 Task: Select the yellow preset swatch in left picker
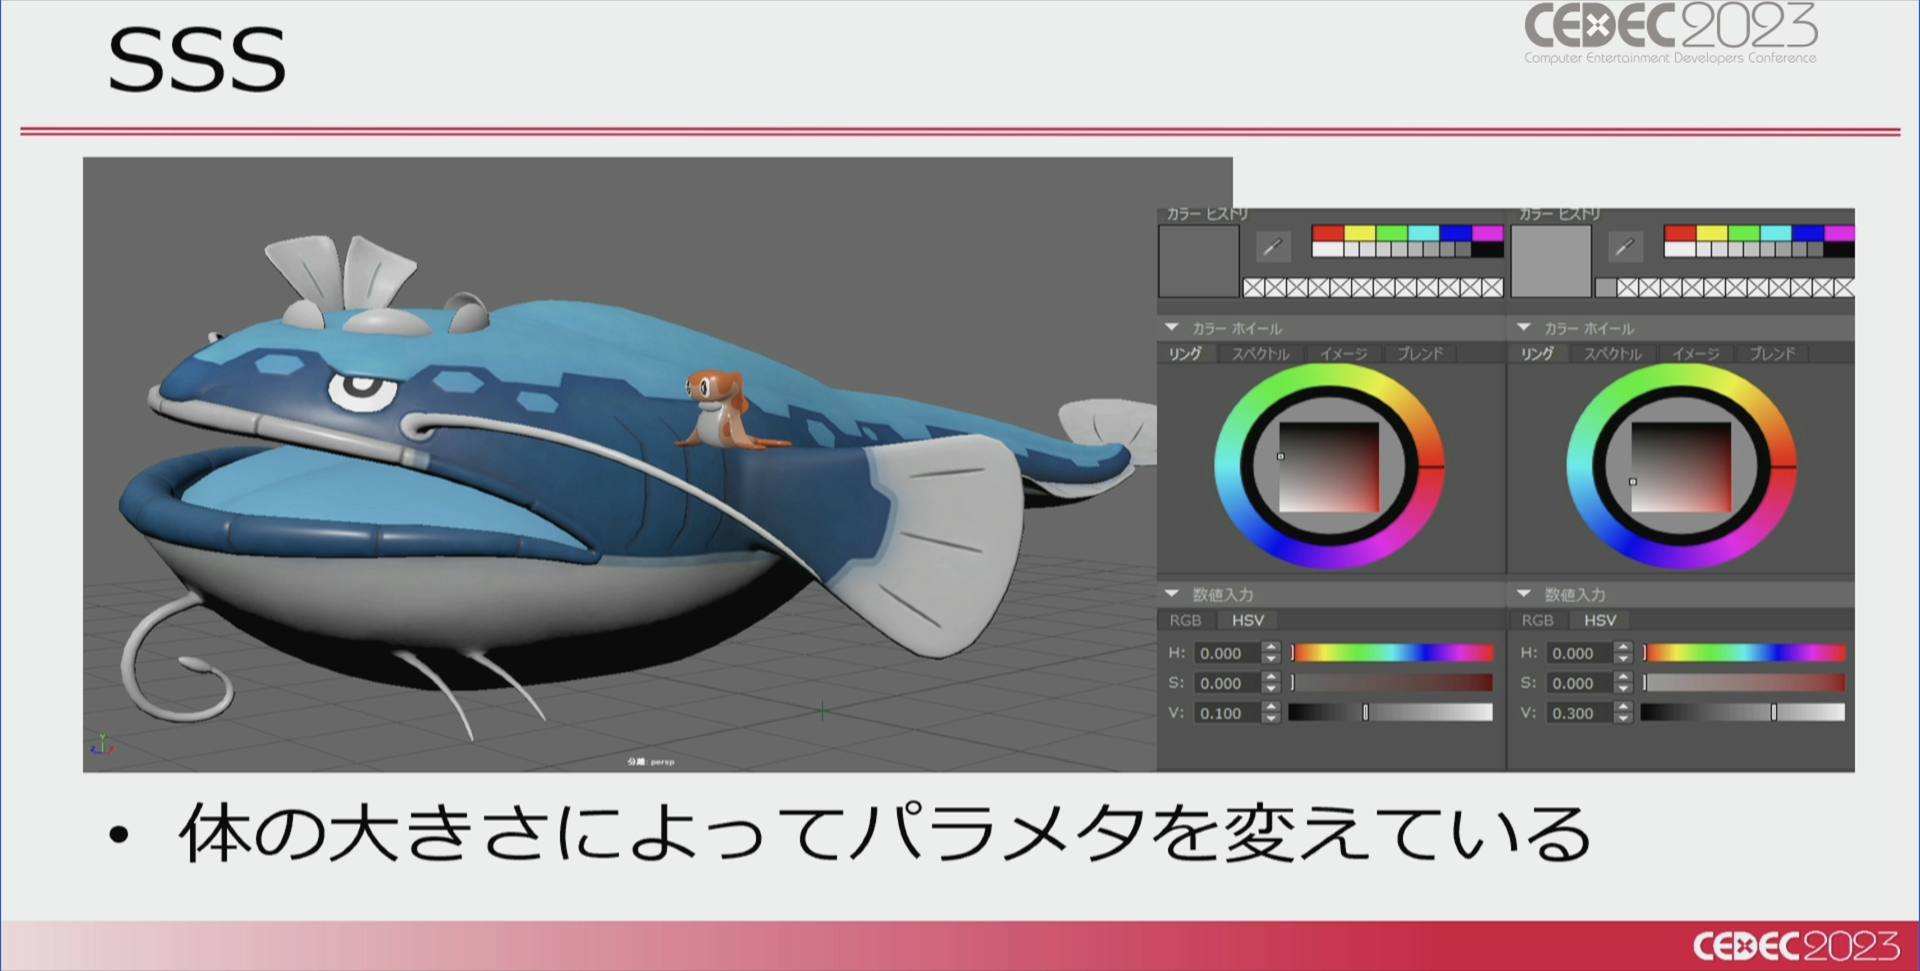tap(1359, 233)
